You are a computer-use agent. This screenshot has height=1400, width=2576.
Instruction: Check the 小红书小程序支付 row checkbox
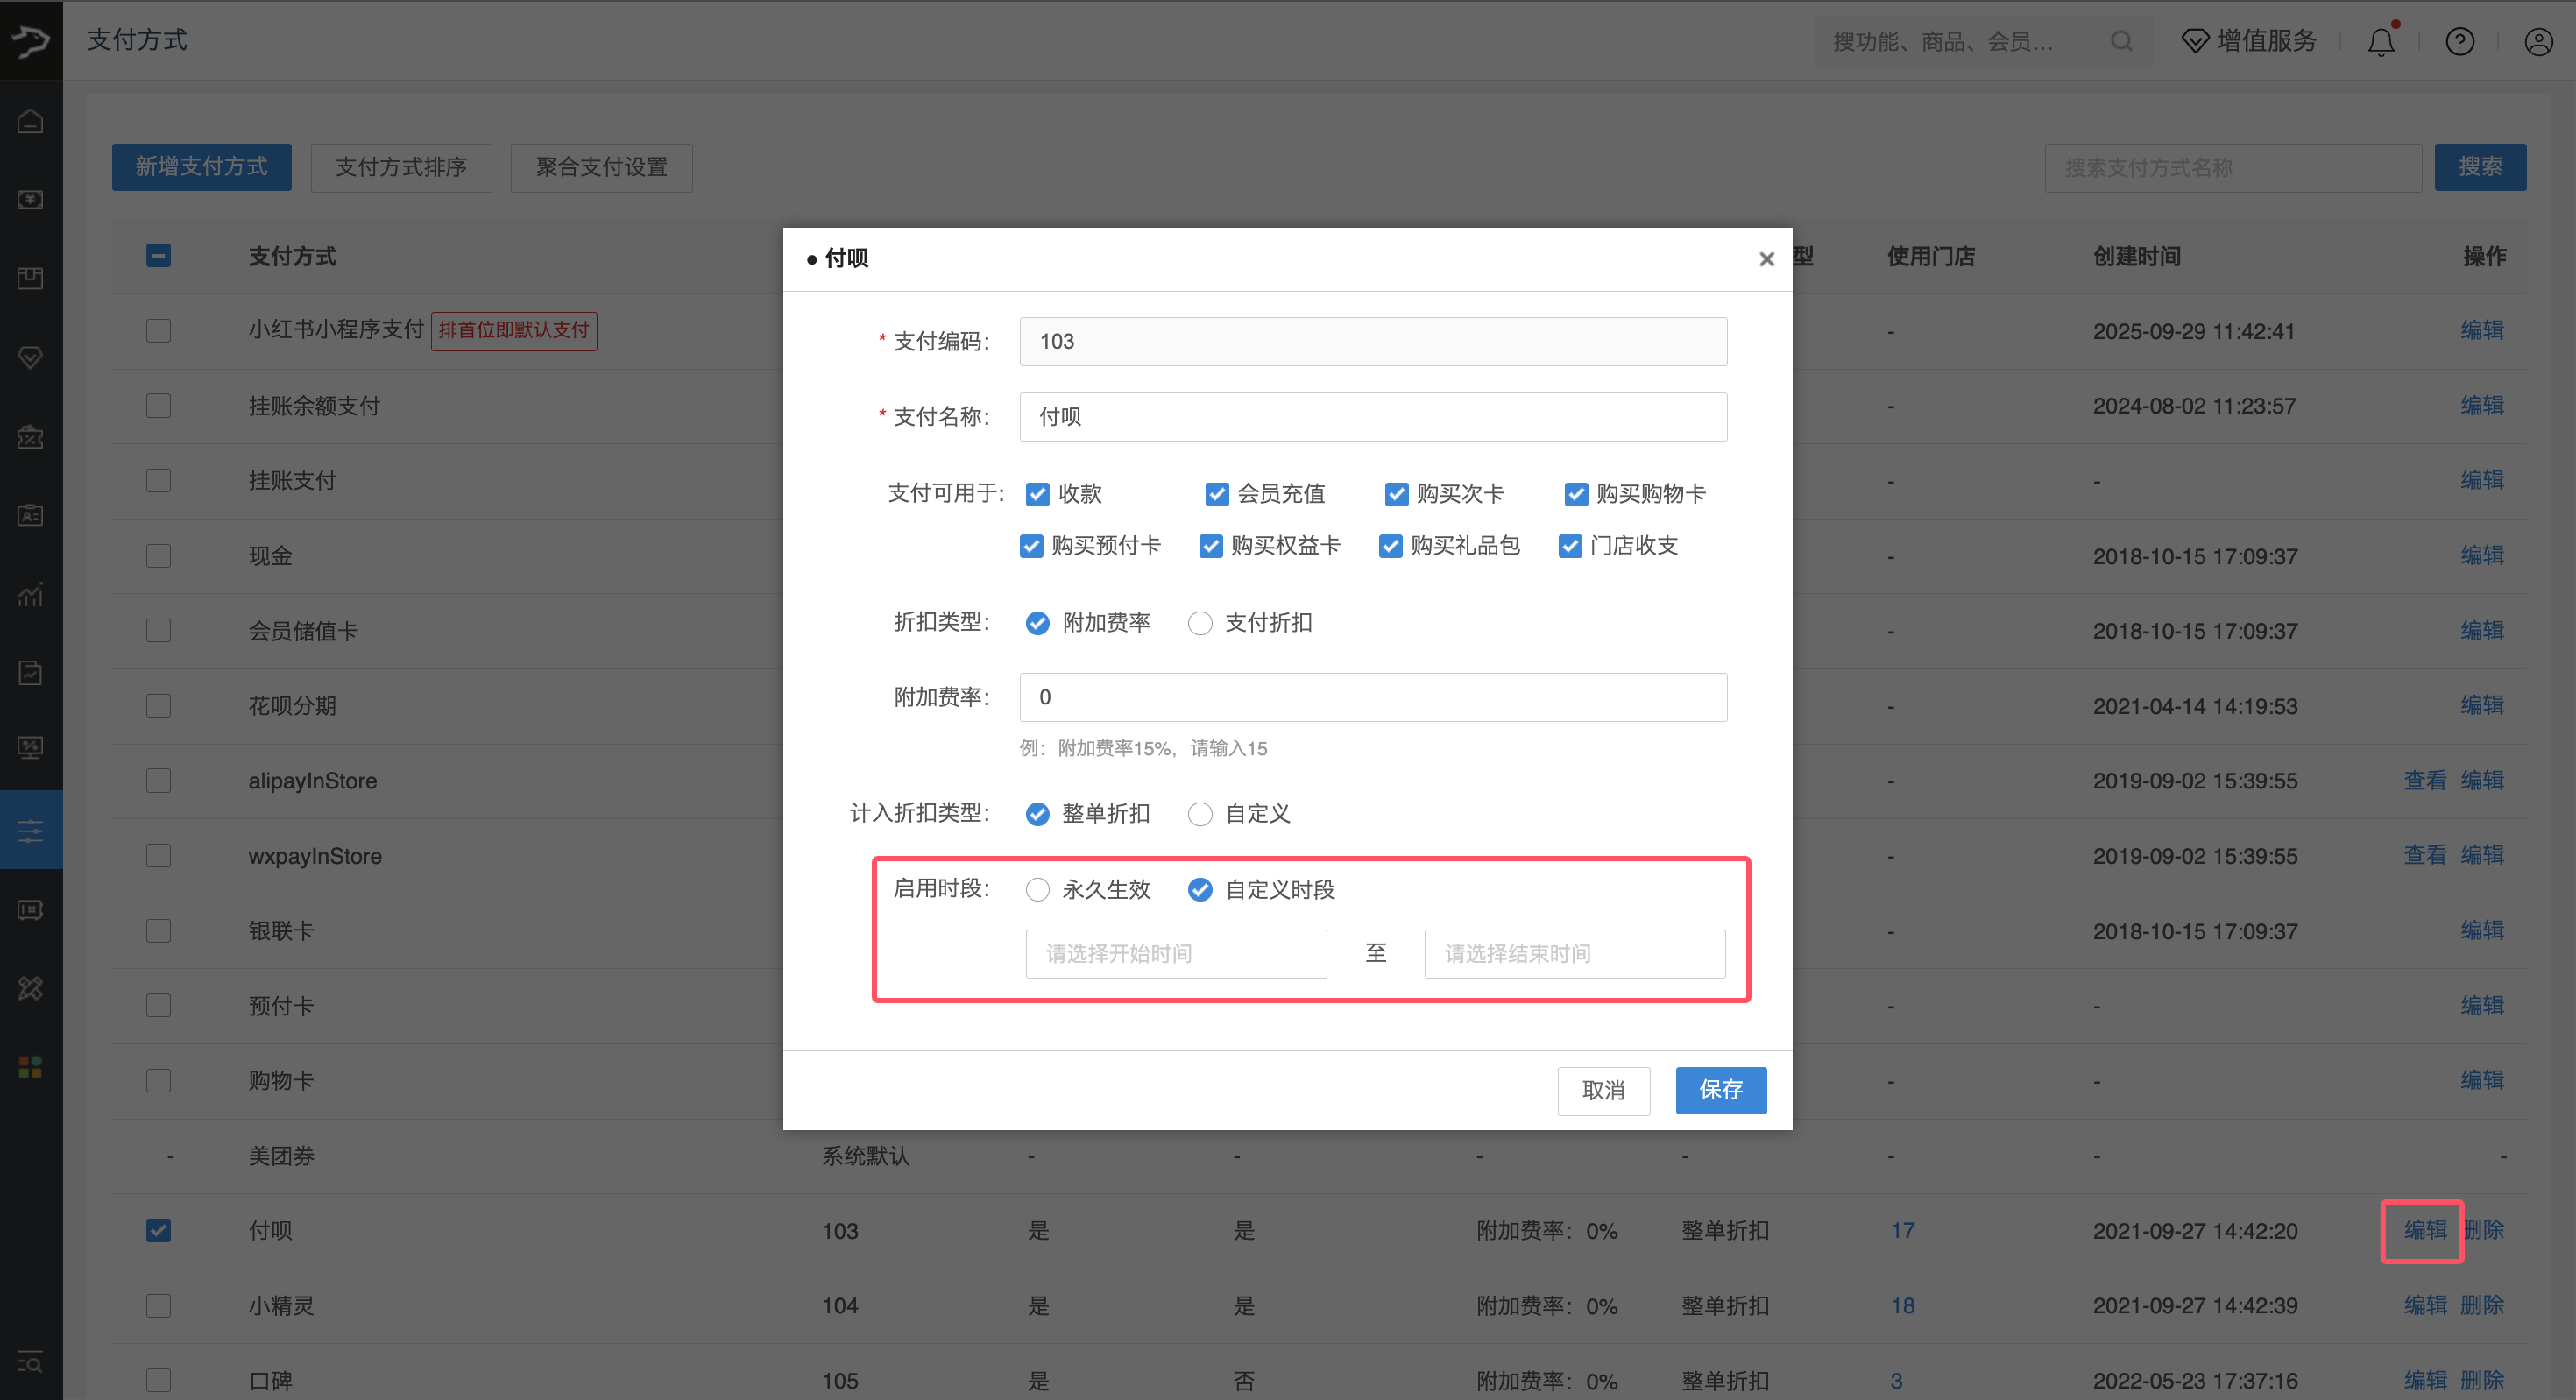(x=158, y=331)
